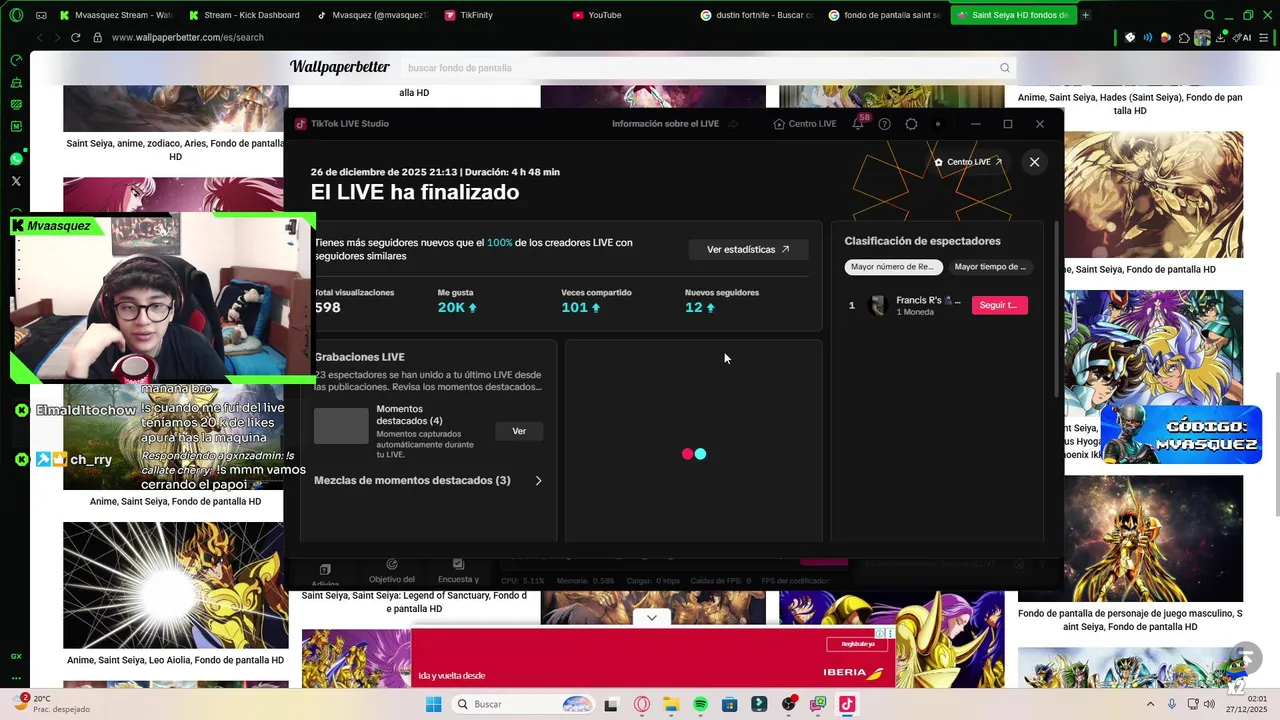
Task: Open GX Corner at sidebar bottom
Action: 16,656
